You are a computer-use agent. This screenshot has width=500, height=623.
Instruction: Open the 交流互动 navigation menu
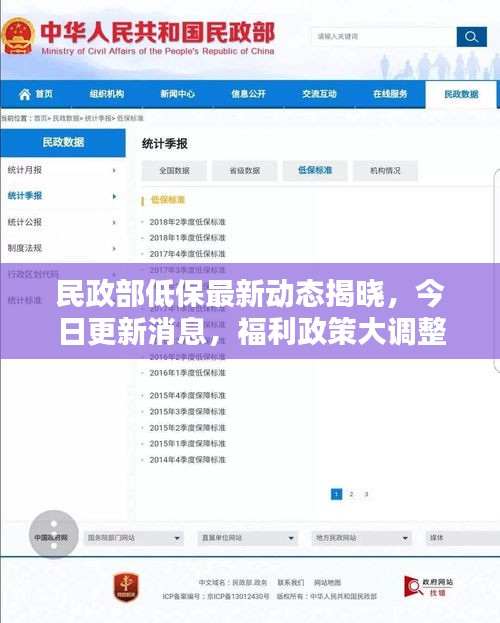pyautogui.click(x=319, y=94)
